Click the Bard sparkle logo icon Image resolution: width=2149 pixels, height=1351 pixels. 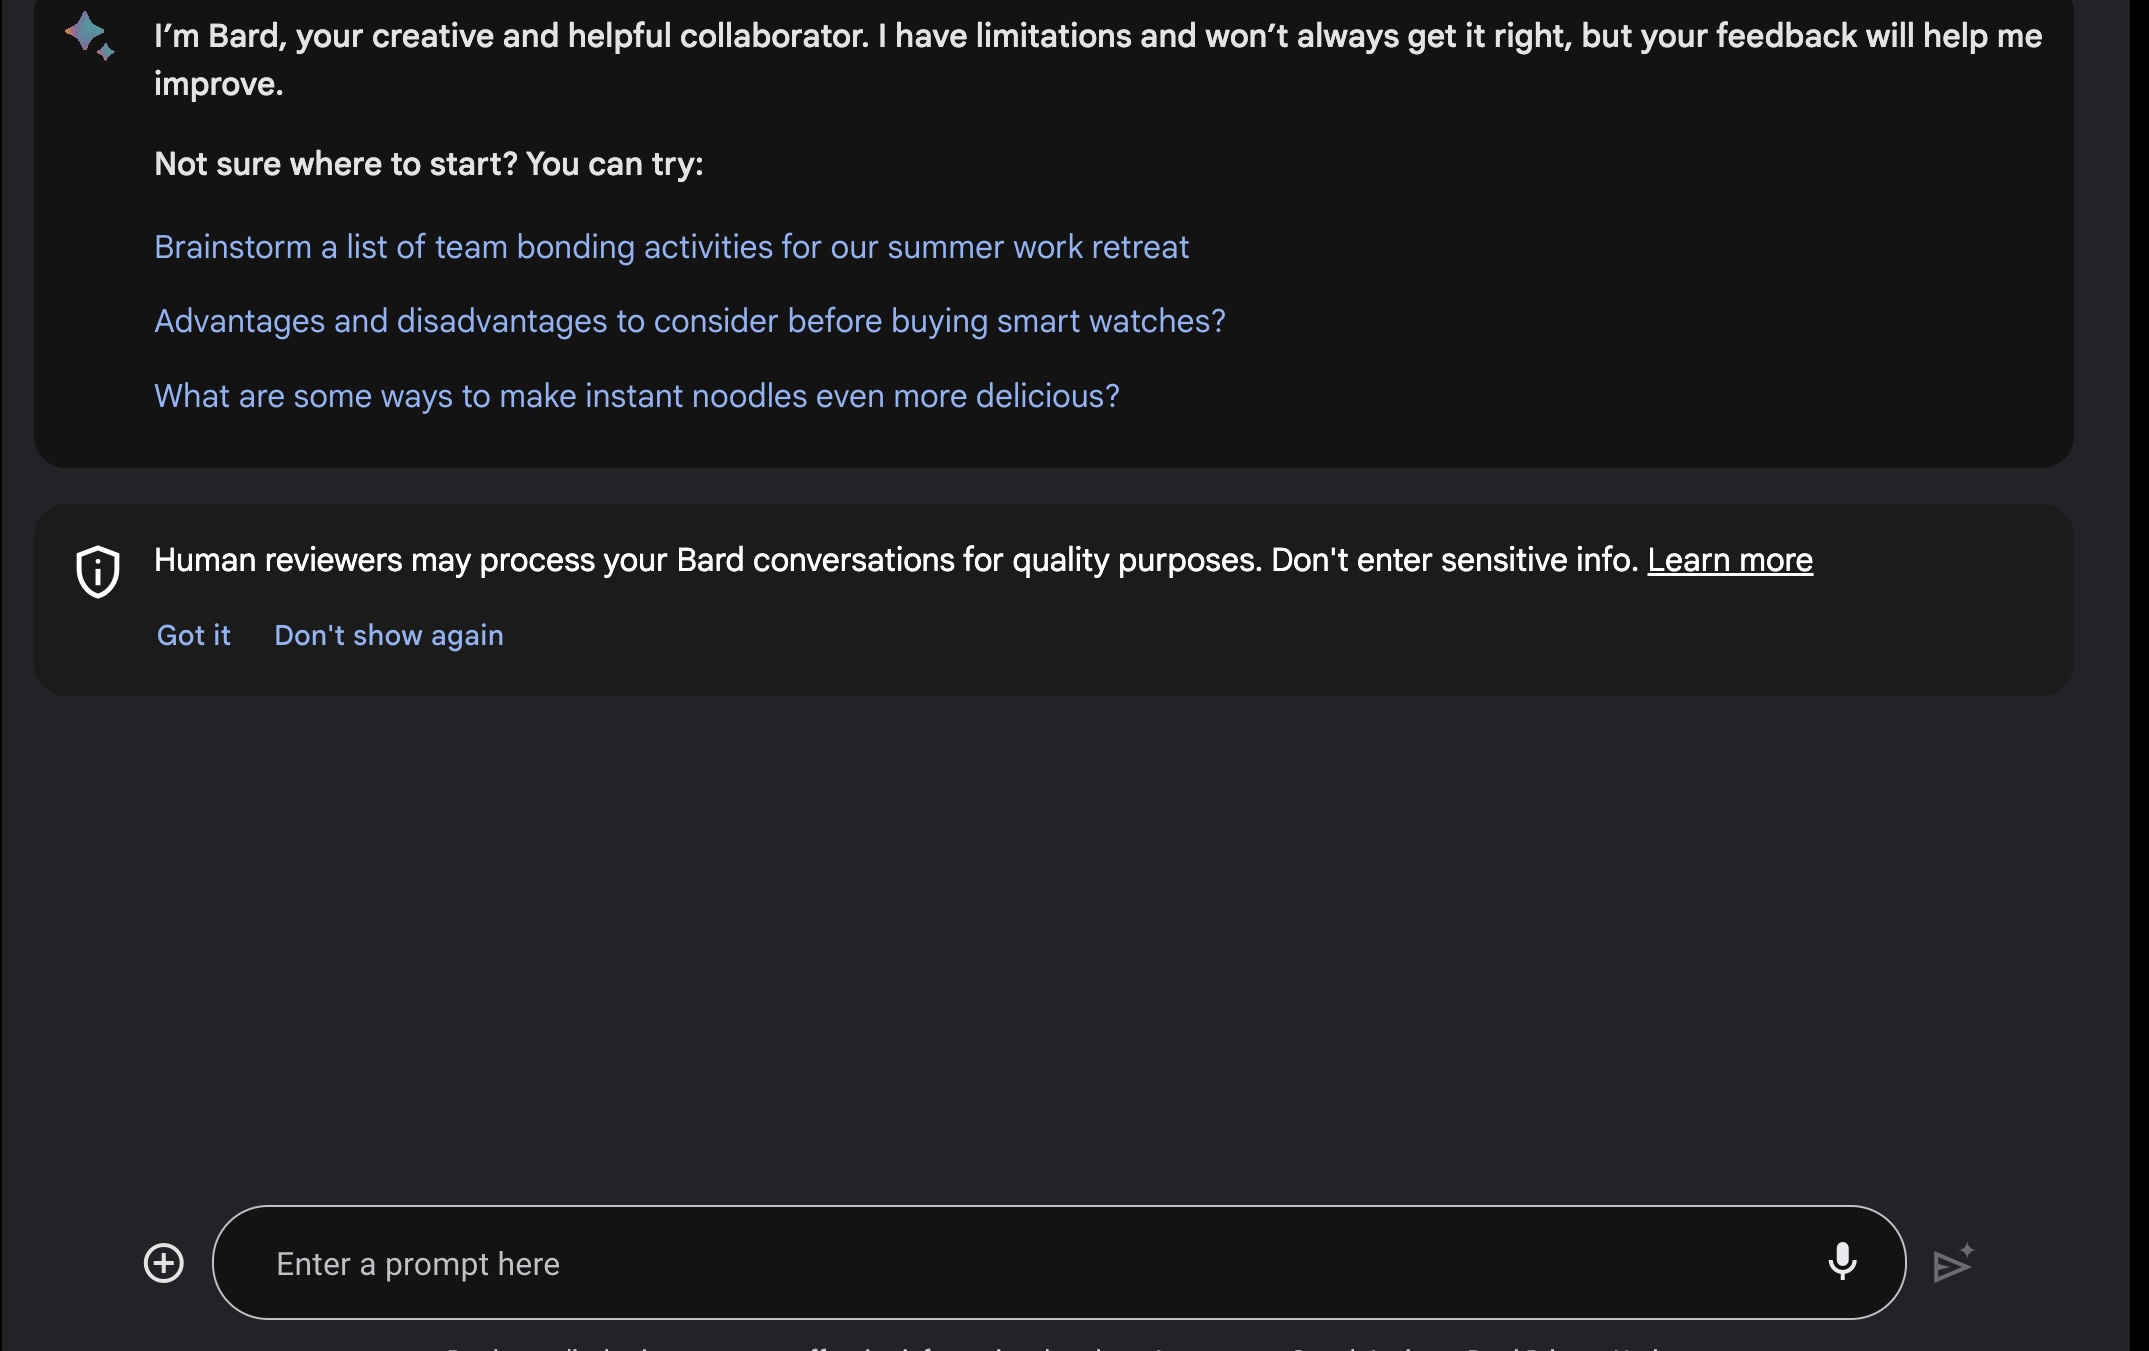[x=89, y=36]
